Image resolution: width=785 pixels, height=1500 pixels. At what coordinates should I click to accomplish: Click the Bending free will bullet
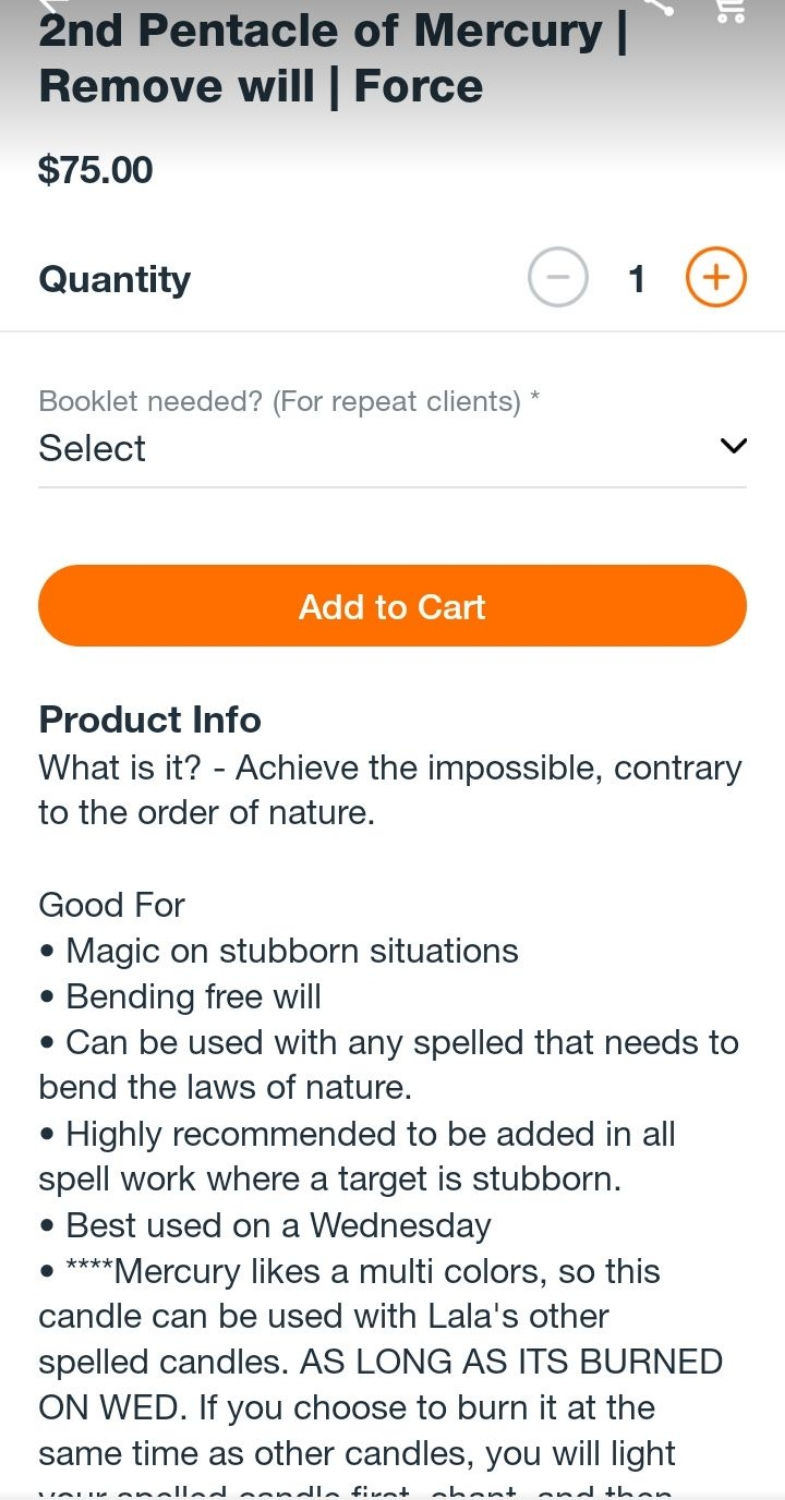click(193, 997)
